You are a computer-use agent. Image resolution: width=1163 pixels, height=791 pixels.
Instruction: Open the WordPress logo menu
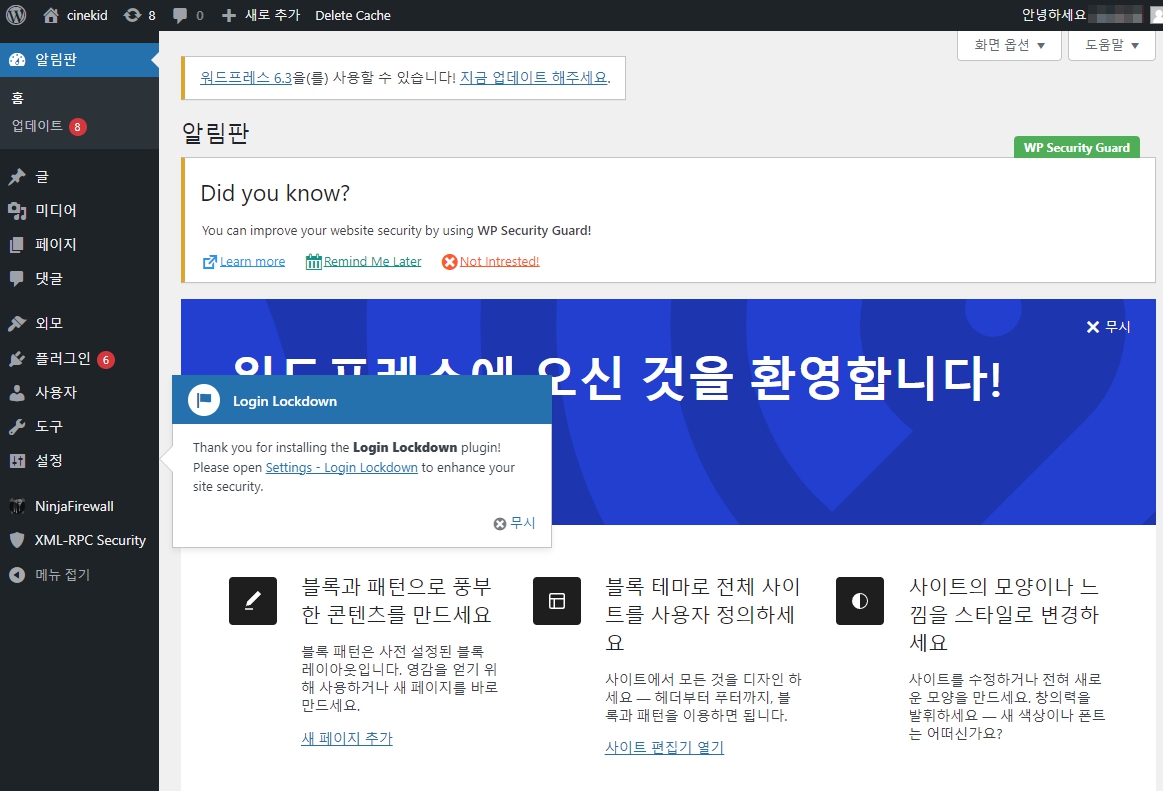click(16, 15)
